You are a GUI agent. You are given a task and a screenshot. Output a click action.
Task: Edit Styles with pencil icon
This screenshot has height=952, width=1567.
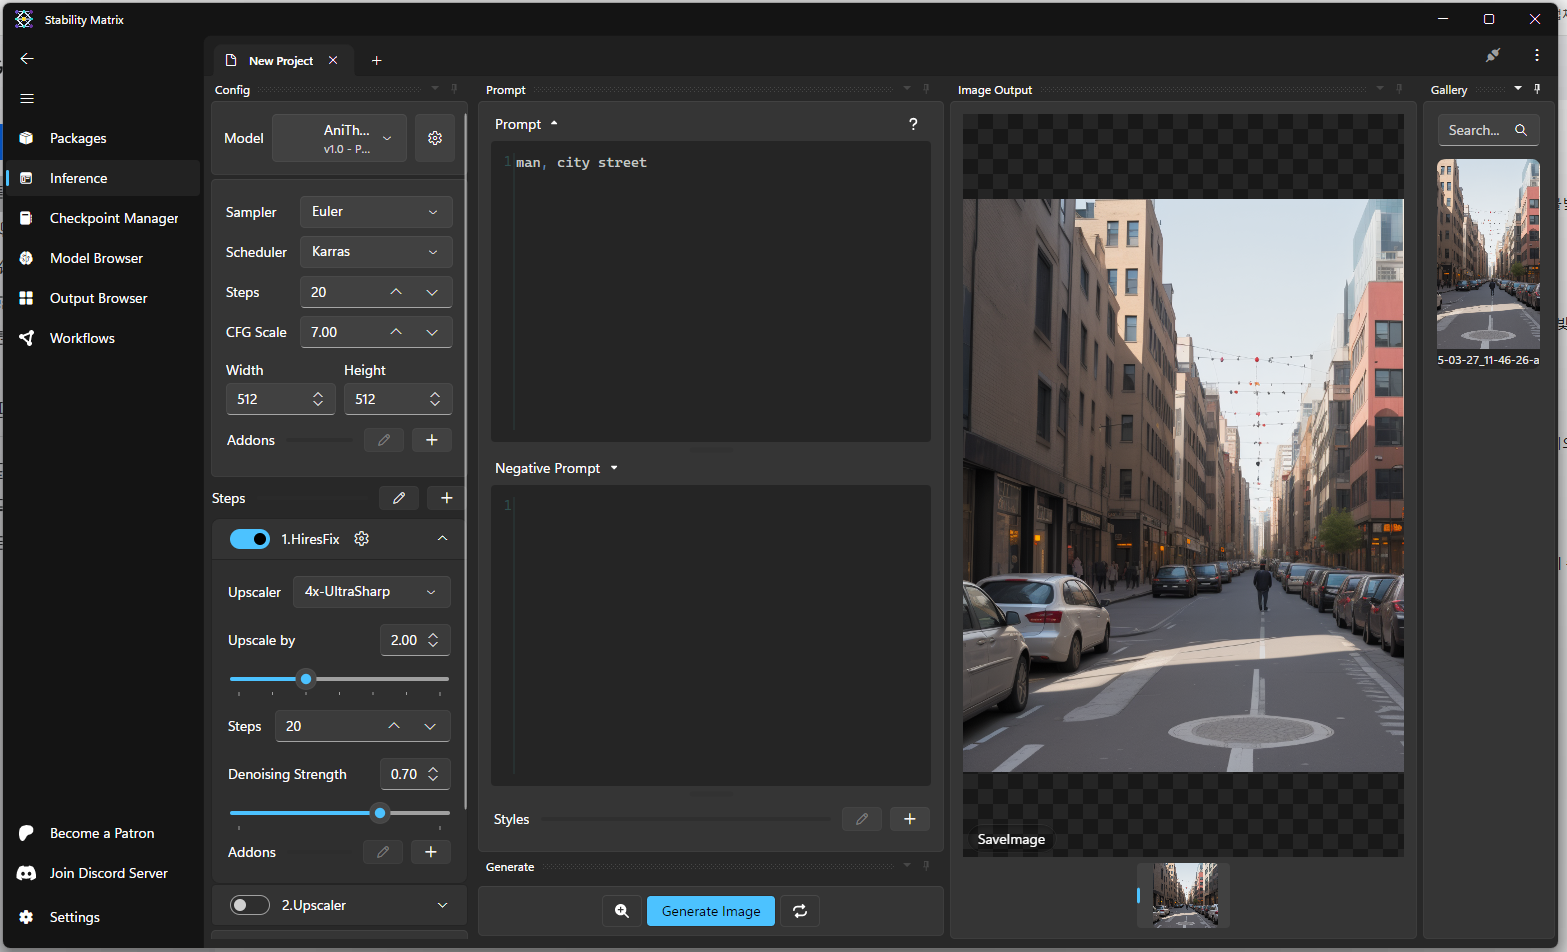pos(862,819)
